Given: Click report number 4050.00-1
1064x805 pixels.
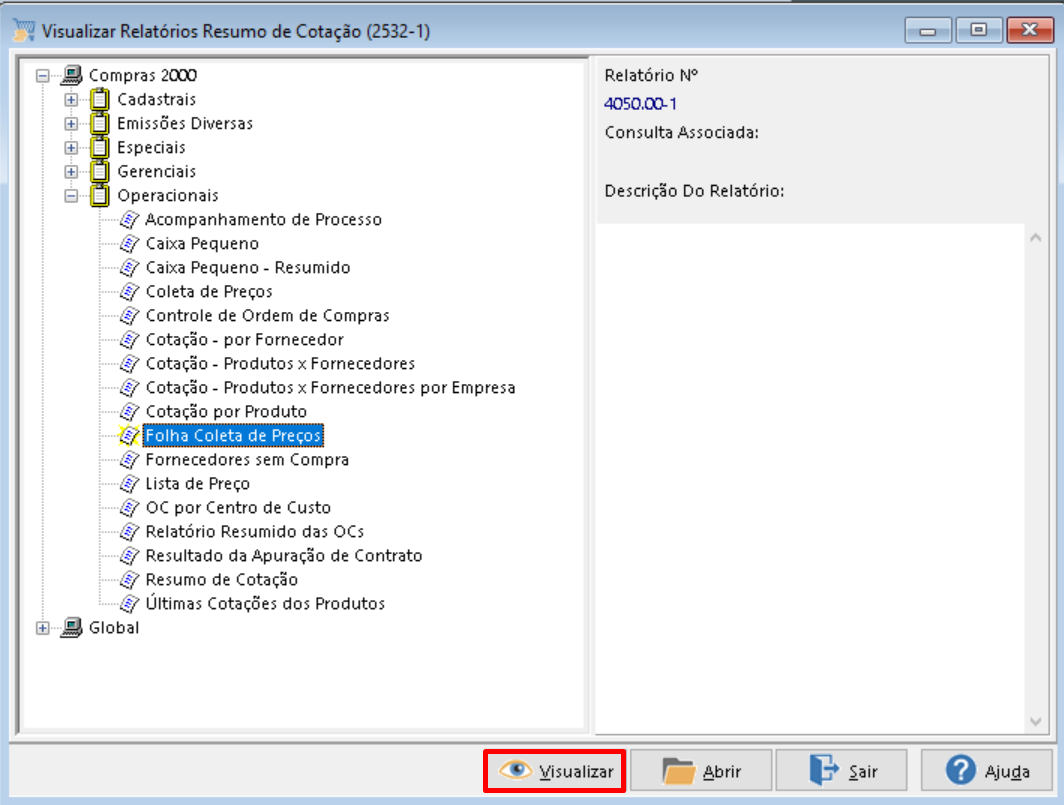Looking at the screenshot, I should click(x=640, y=104).
